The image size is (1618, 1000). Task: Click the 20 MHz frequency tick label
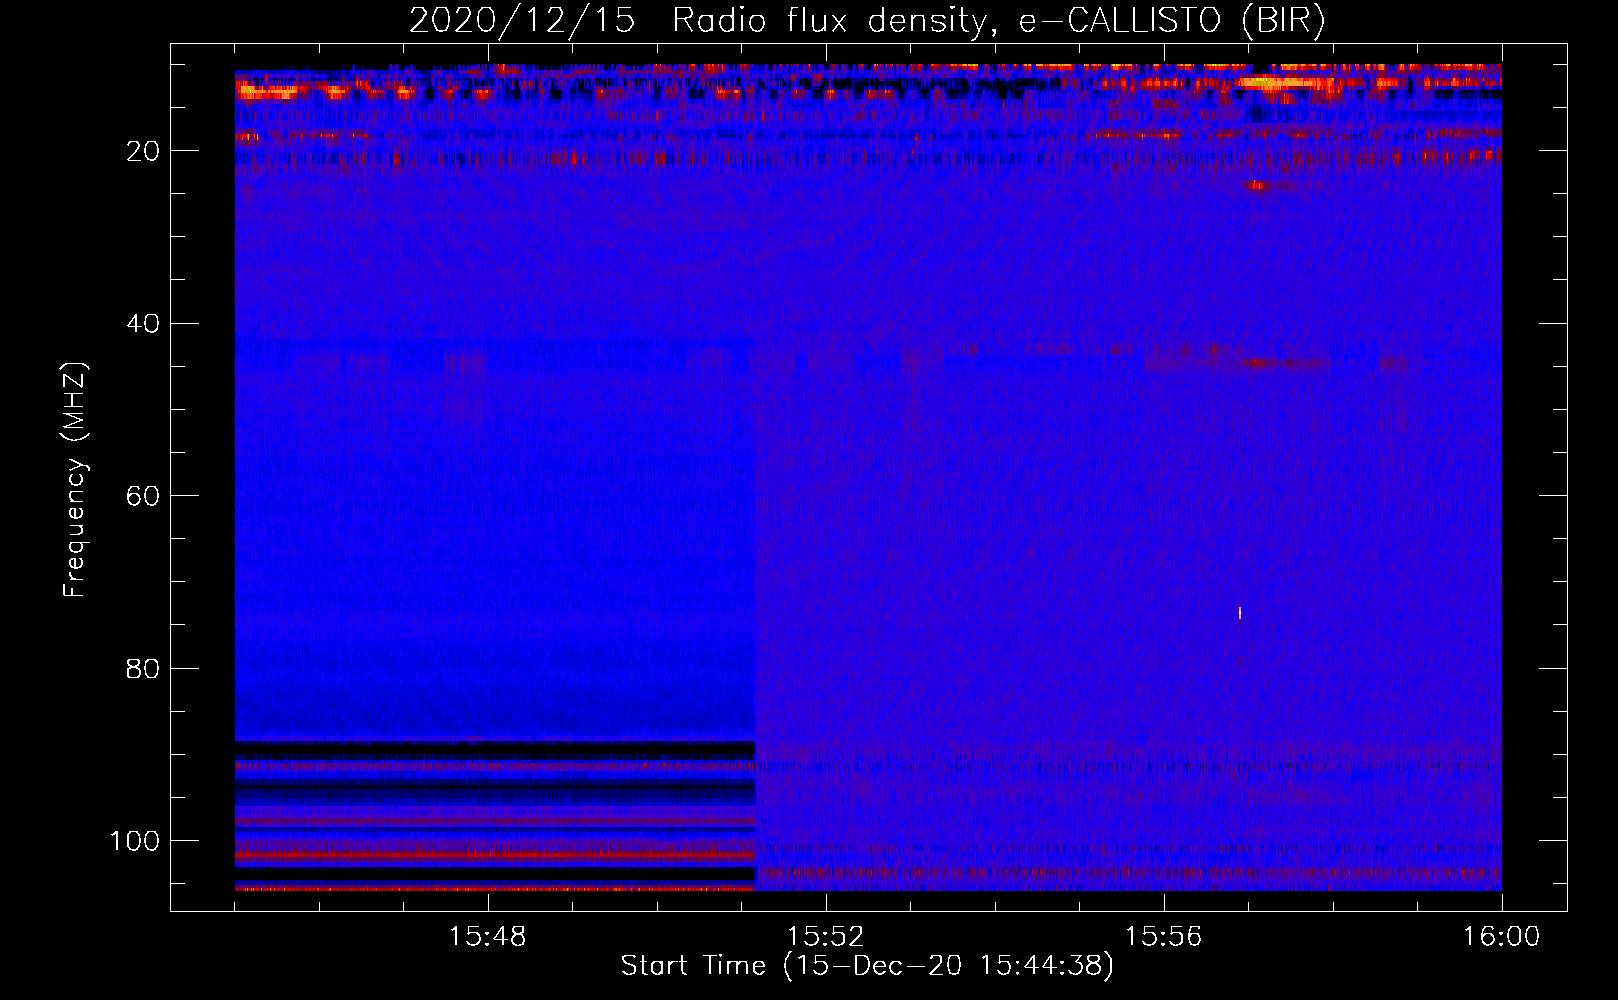click(x=144, y=151)
